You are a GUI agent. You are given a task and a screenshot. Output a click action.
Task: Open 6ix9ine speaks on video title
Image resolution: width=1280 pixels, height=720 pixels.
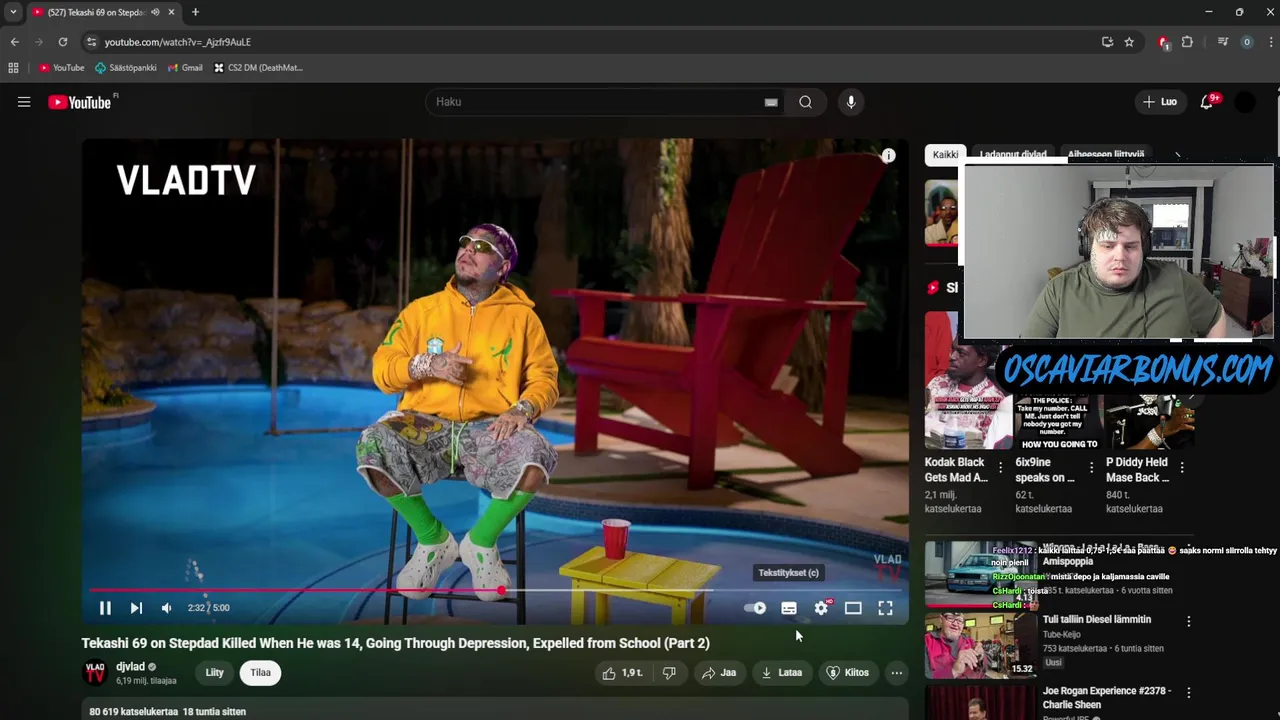click(x=1045, y=470)
